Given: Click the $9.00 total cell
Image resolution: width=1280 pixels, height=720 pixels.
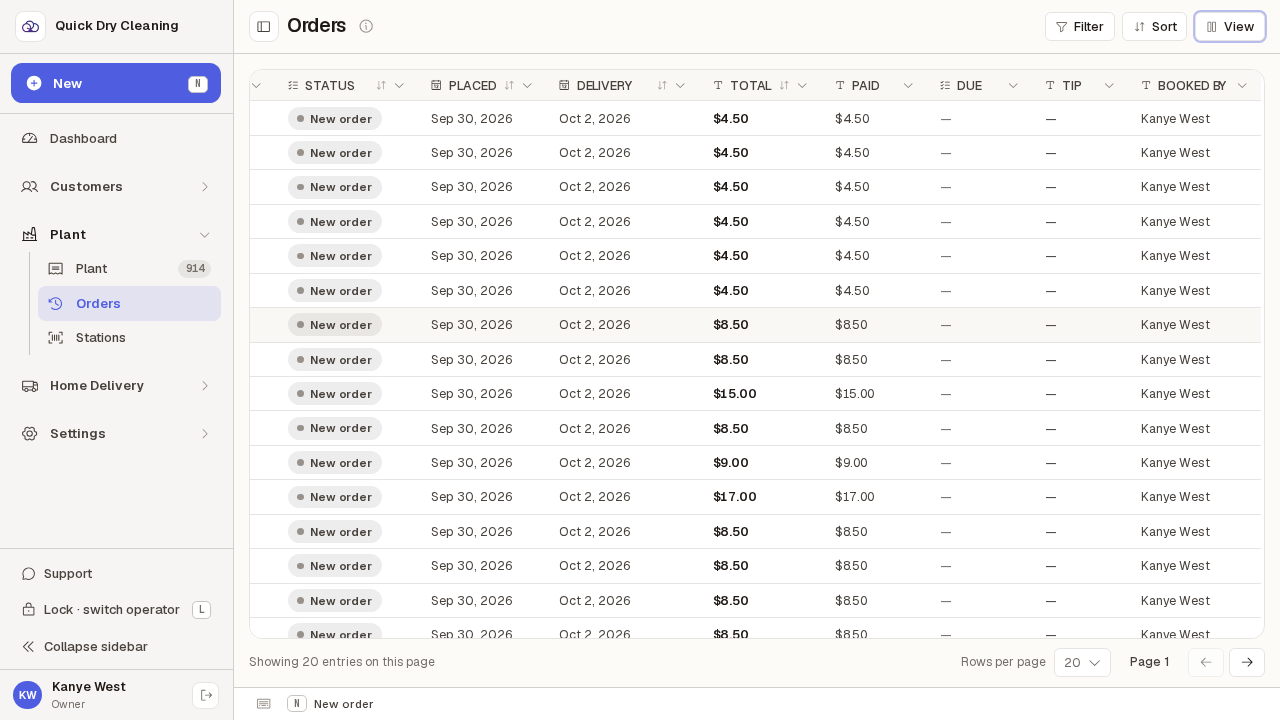Looking at the screenshot, I should (731, 463).
